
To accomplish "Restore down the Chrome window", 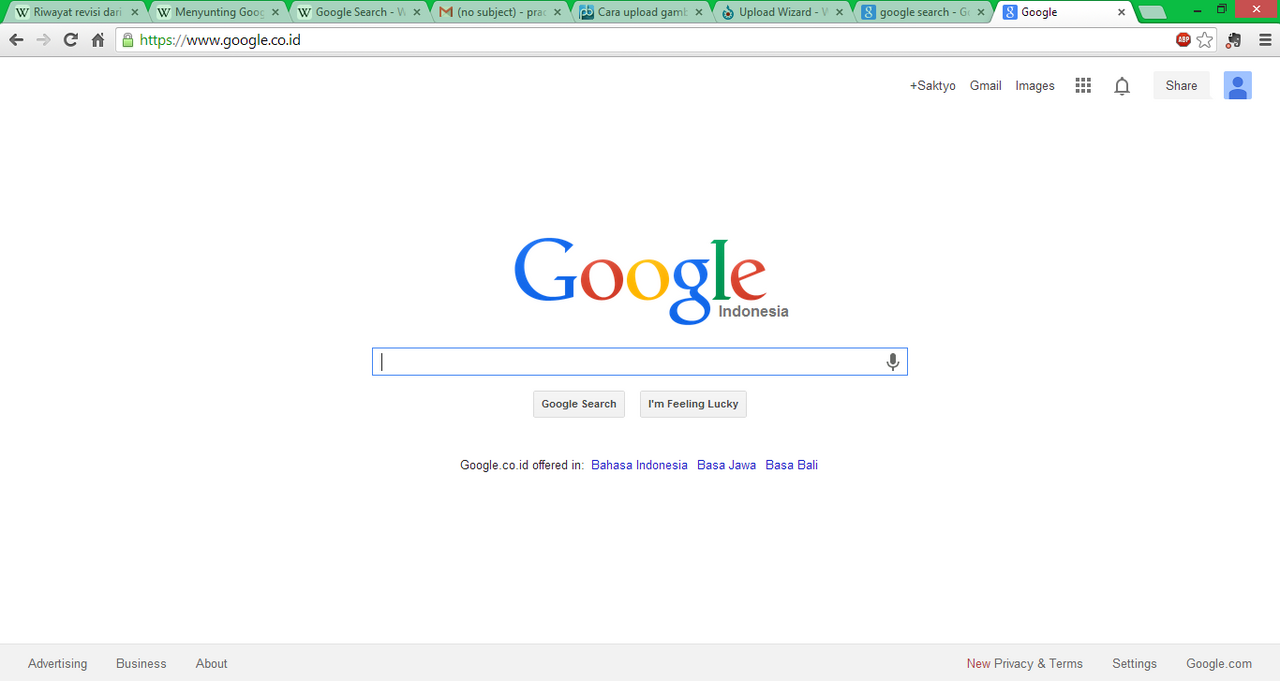I will (x=1222, y=9).
